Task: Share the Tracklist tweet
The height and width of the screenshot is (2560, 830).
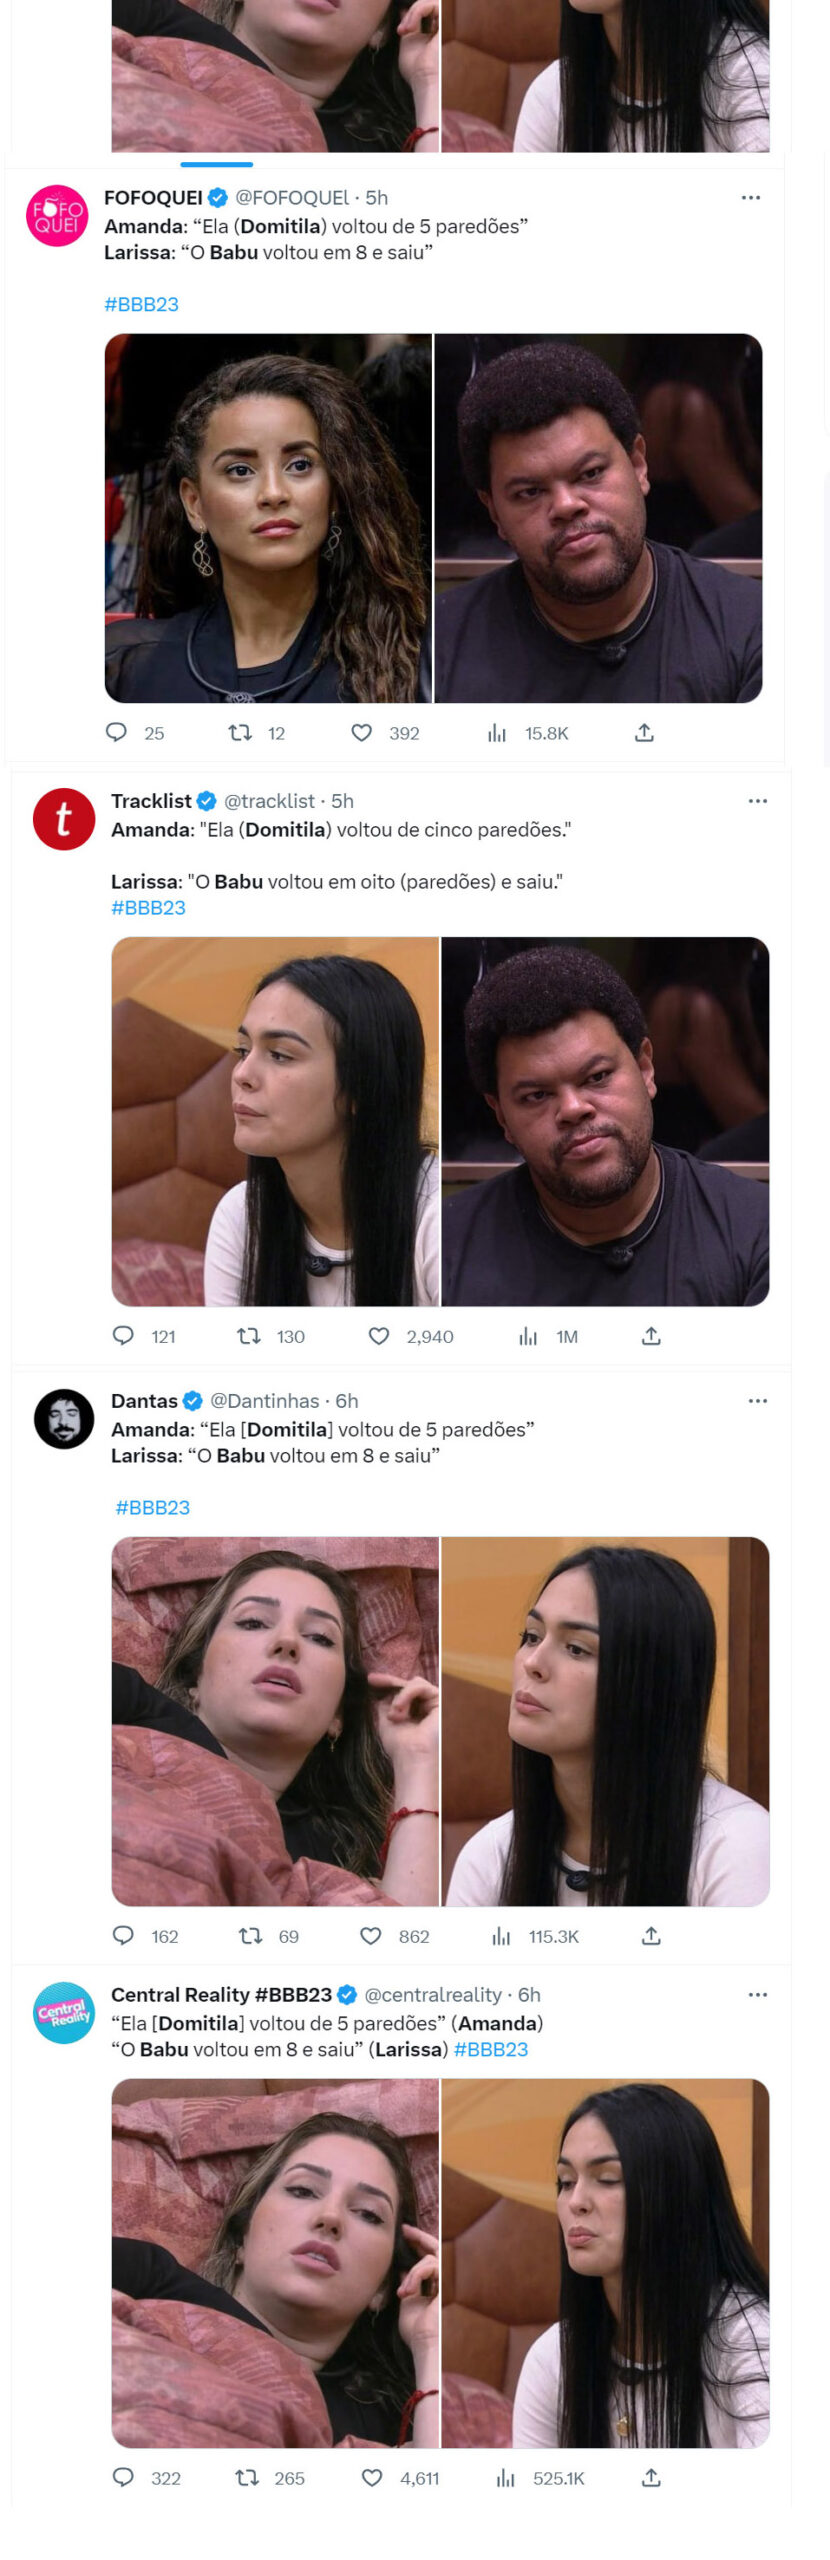Action: (651, 1335)
